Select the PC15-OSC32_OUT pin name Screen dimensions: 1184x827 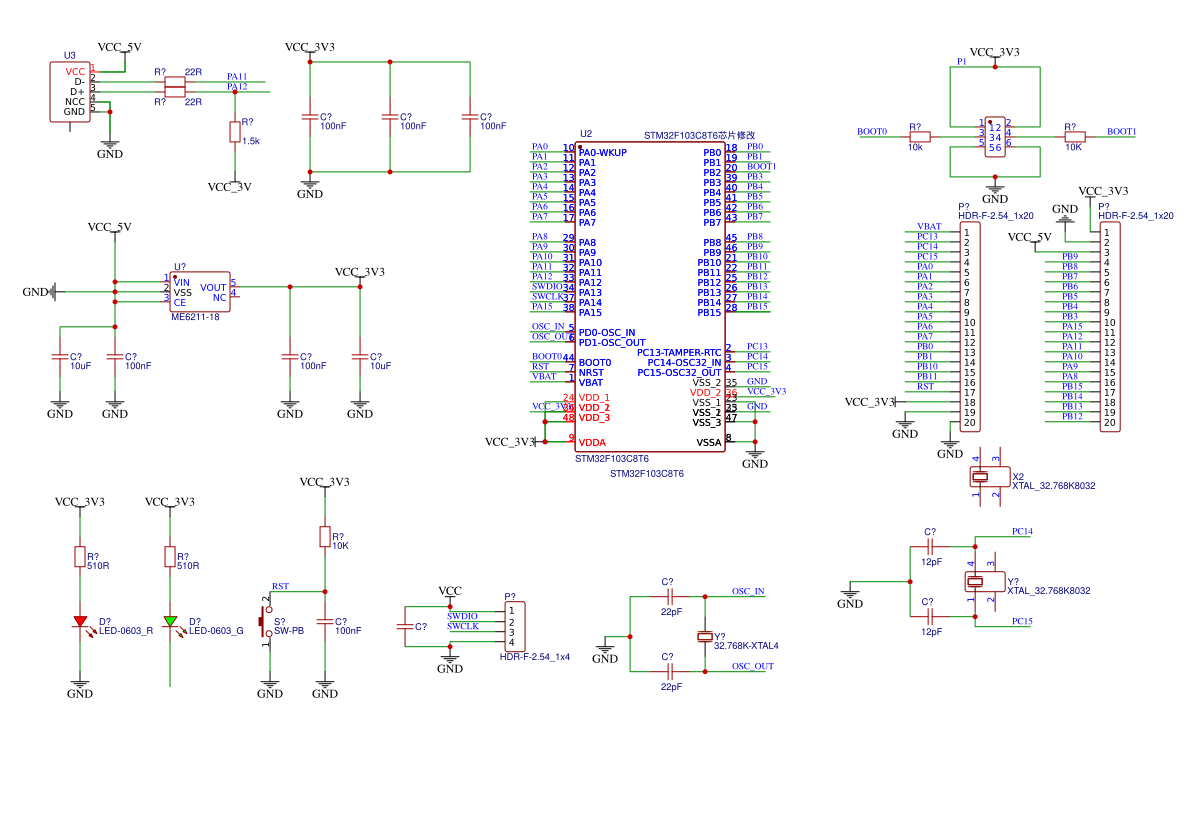coord(680,372)
